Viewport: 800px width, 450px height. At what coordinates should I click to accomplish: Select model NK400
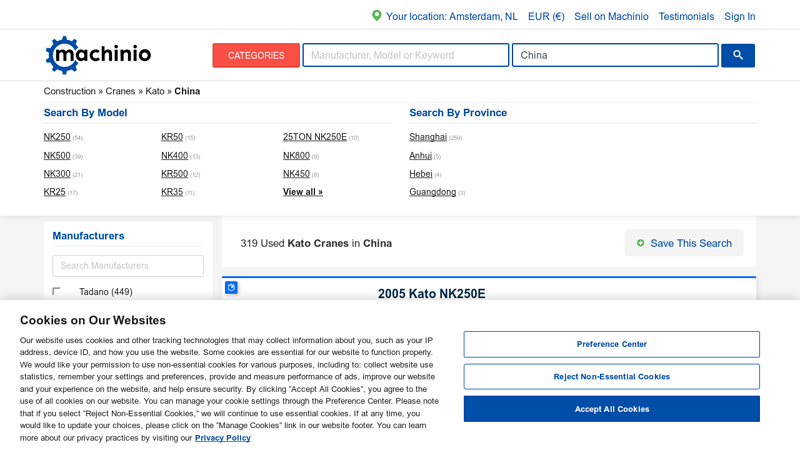coord(174,156)
